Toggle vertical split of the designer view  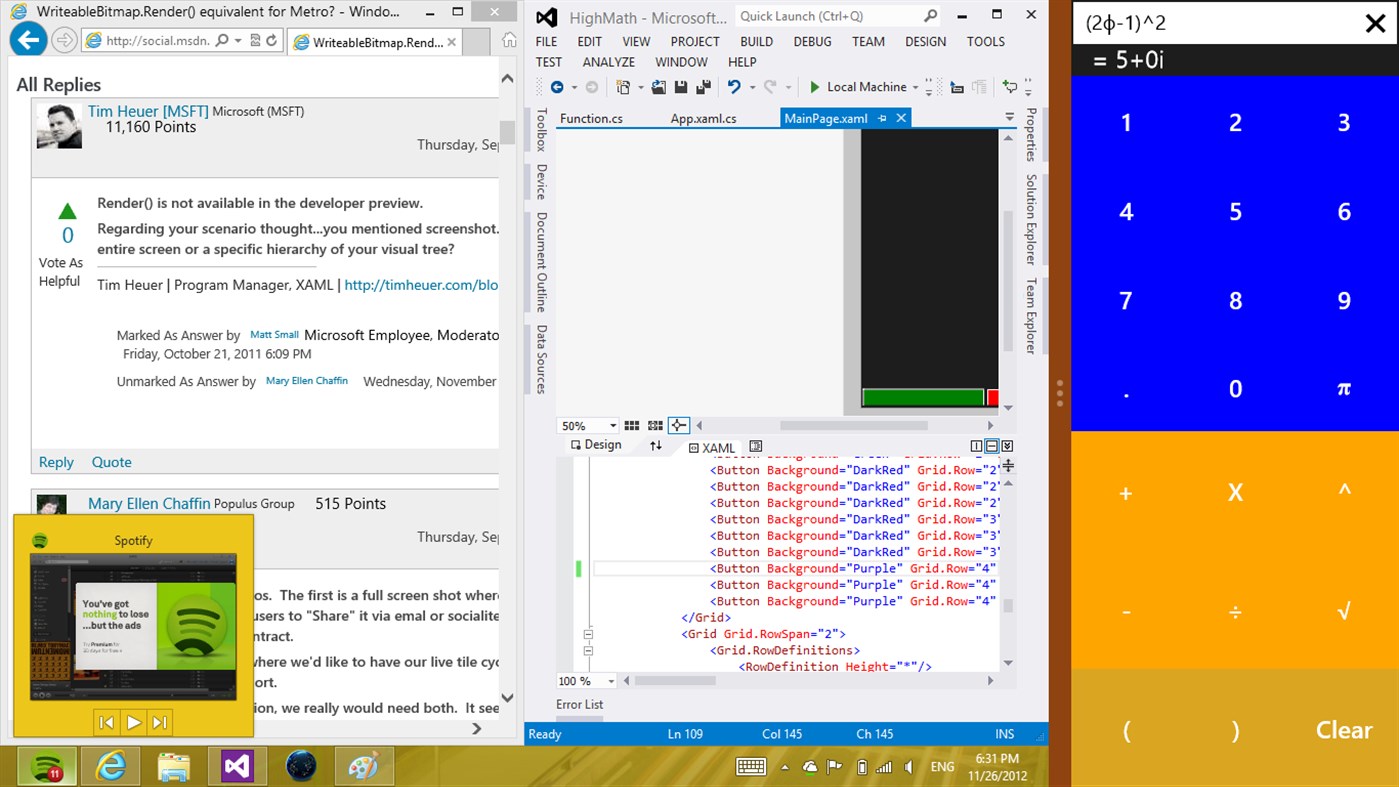point(975,445)
